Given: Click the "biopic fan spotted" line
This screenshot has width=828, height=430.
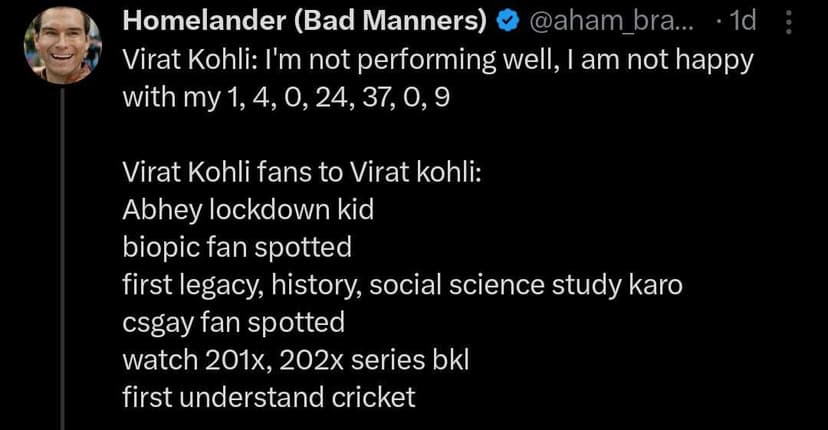Looking at the screenshot, I should [x=236, y=247].
